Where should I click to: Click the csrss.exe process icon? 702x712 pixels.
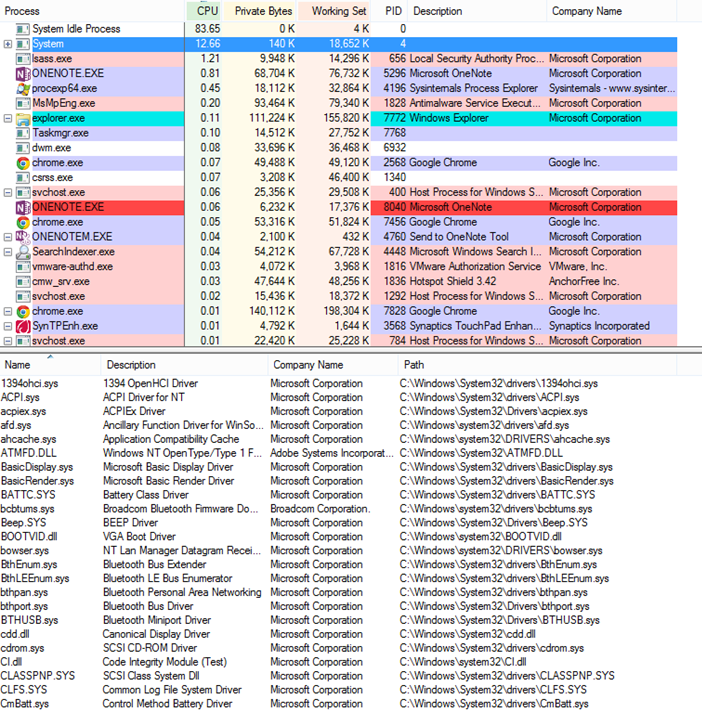click(x=23, y=178)
